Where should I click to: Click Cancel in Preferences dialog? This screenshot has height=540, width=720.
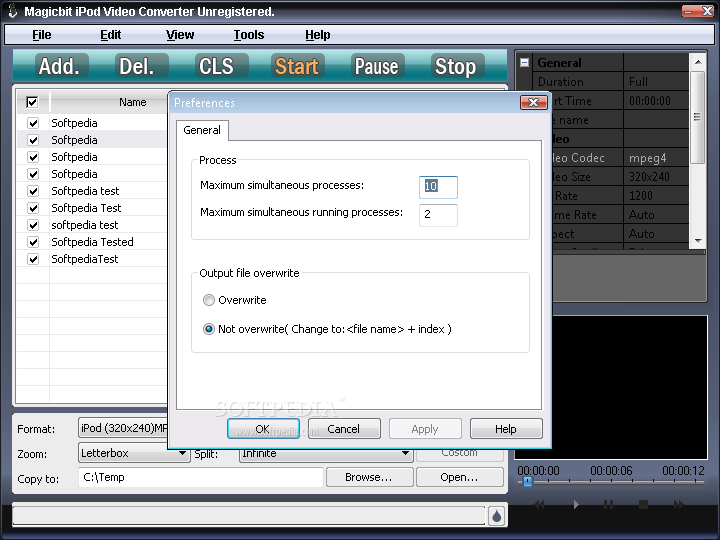[344, 429]
